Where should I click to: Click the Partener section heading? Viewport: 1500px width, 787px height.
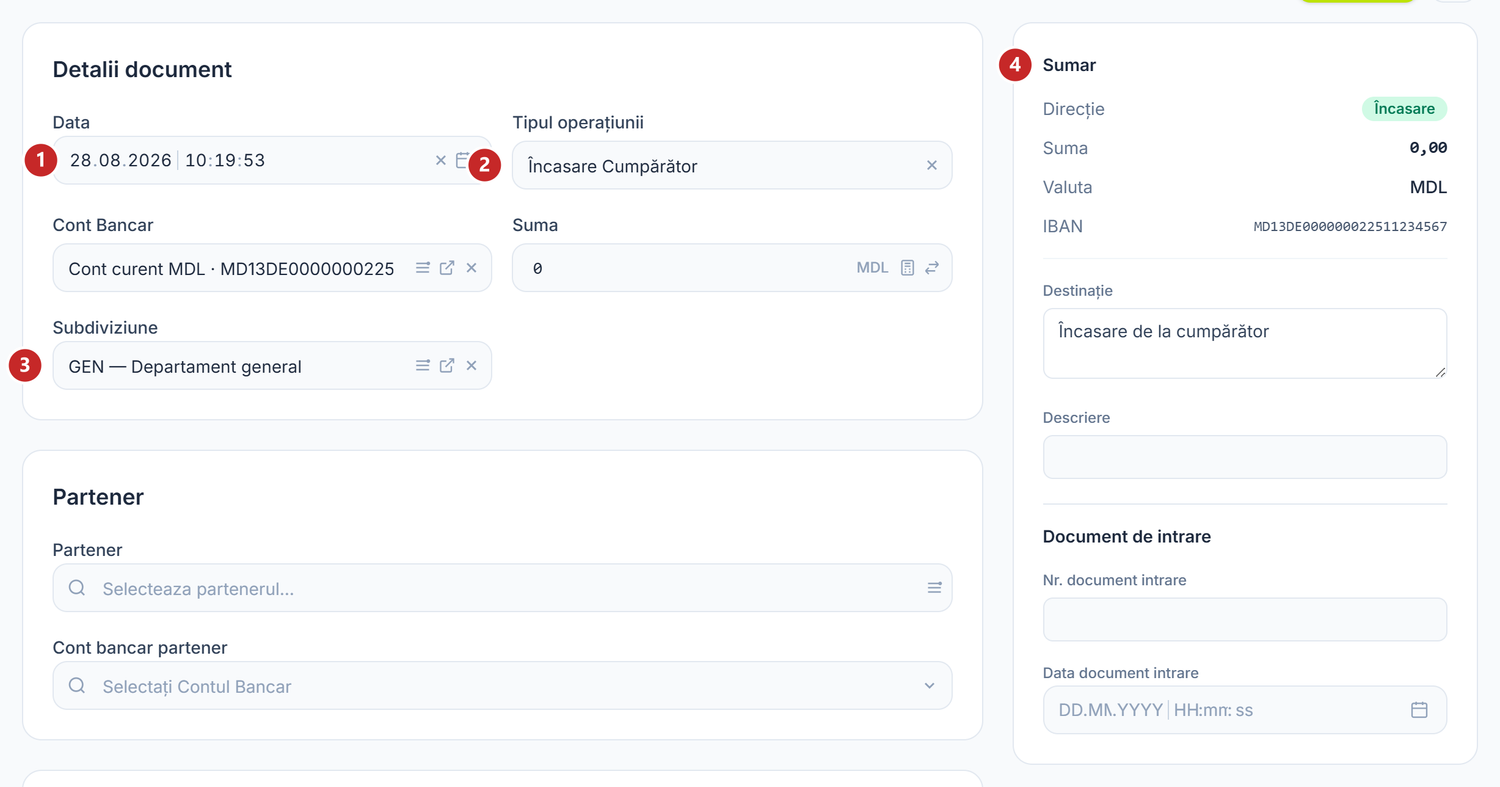point(98,497)
